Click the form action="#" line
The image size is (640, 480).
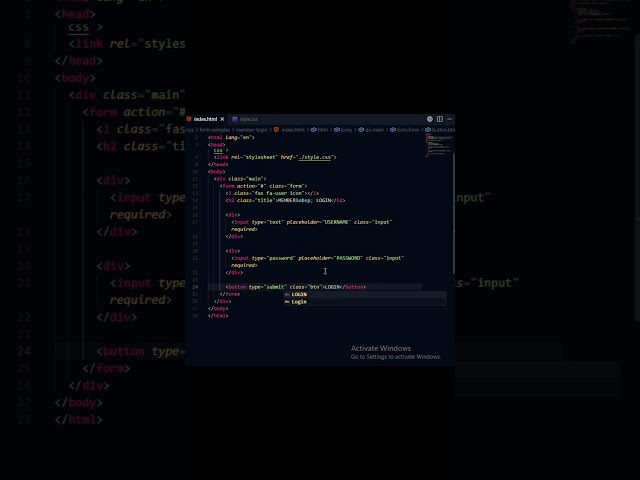click(263, 186)
